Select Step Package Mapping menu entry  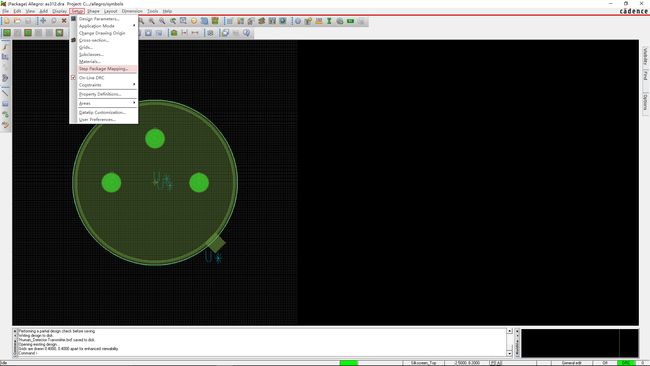click(x=104, y=69)
